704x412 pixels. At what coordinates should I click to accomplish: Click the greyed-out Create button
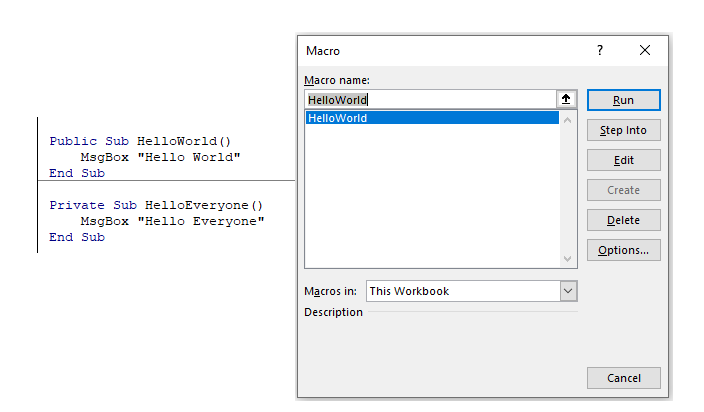(623, 190)
